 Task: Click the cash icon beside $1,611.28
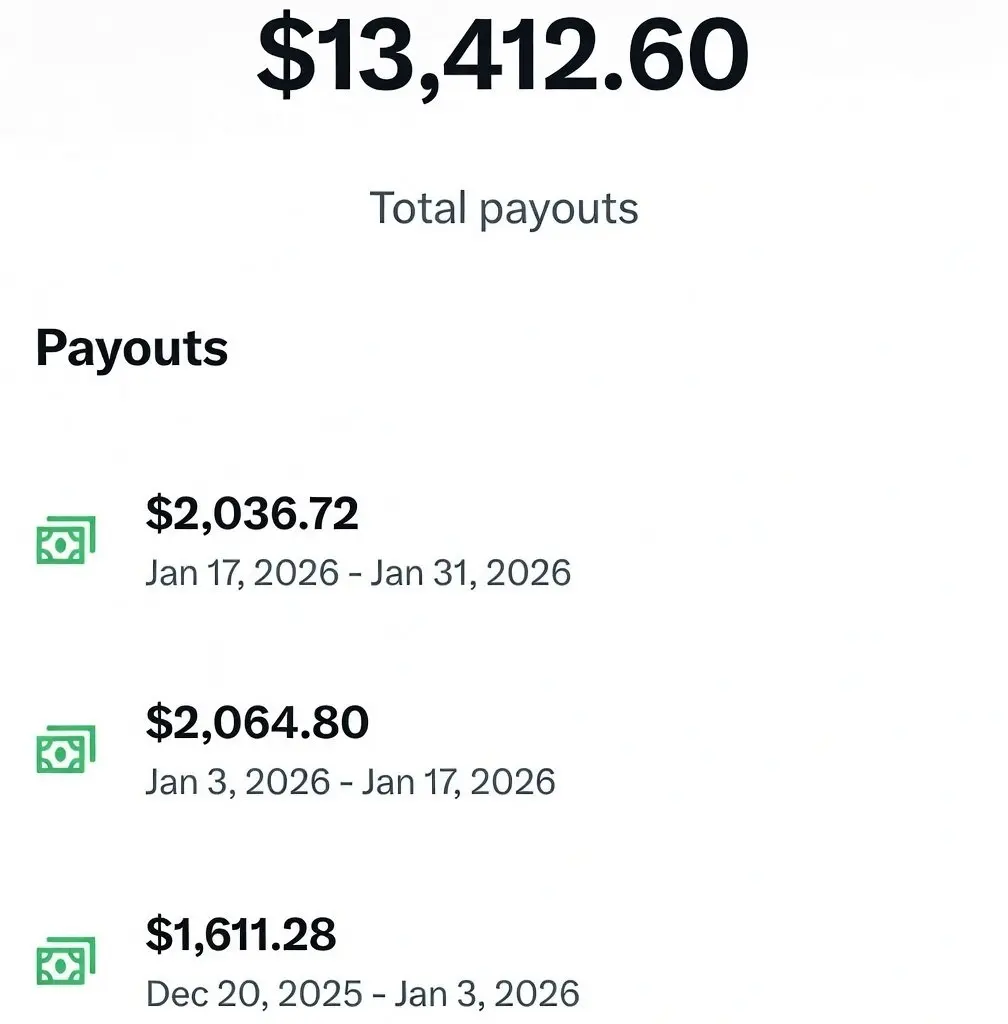pos(65,961)
